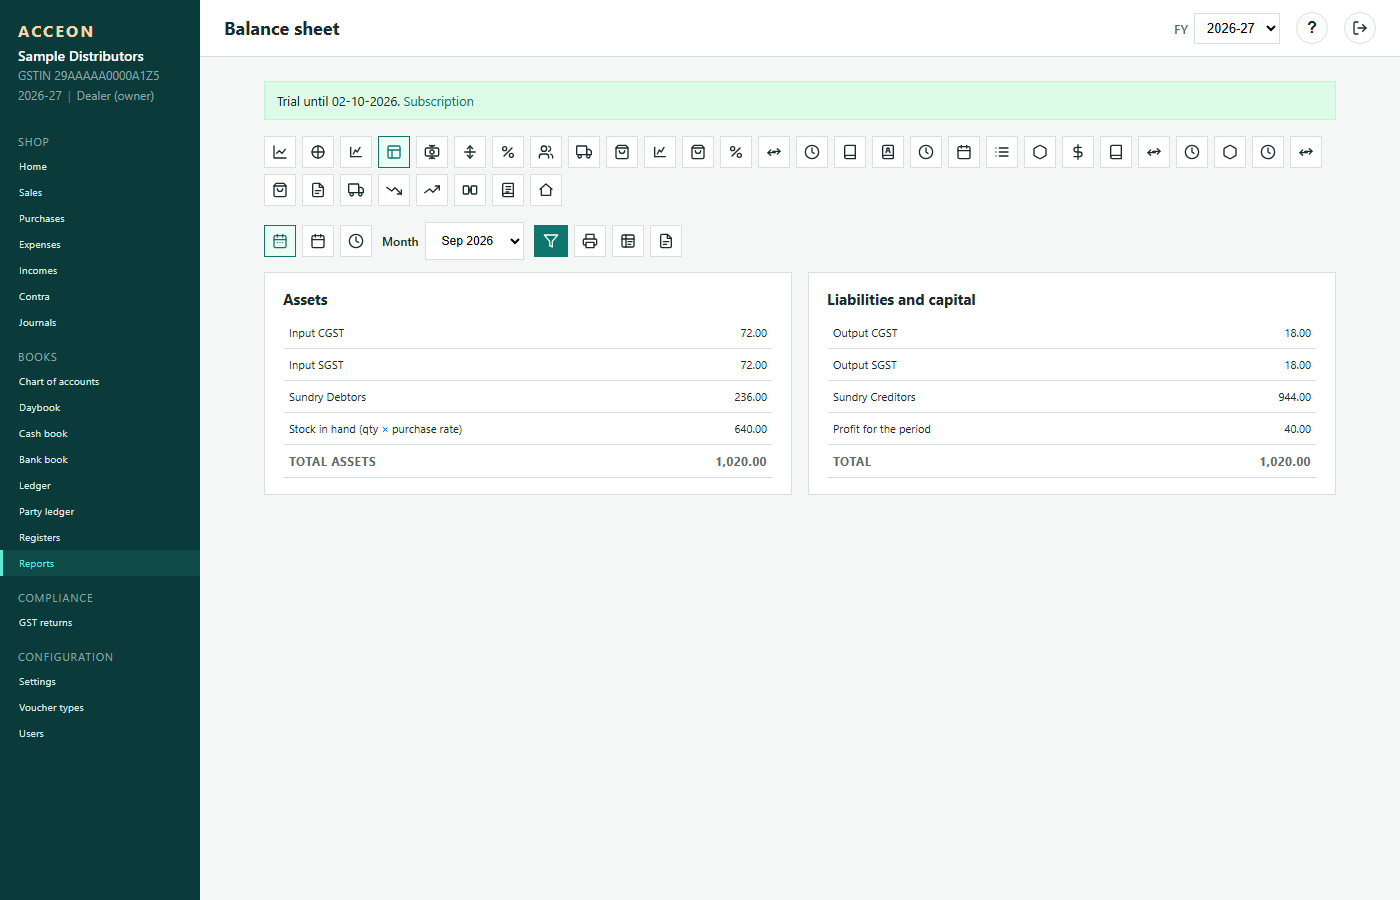Viewport: 1400px width, 900px height.
Task: Expand the FY 2026-27 dropdown
Action: (1237, 28)
